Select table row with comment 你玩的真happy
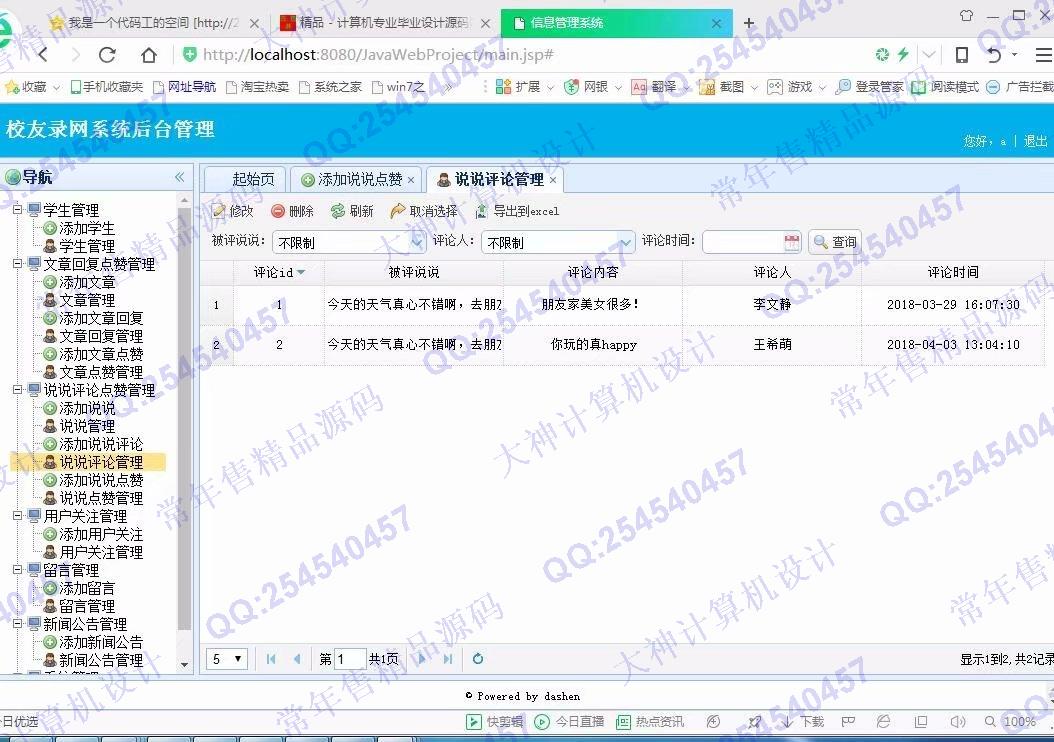Screen dimensions: 1054x742 point(622,344)
